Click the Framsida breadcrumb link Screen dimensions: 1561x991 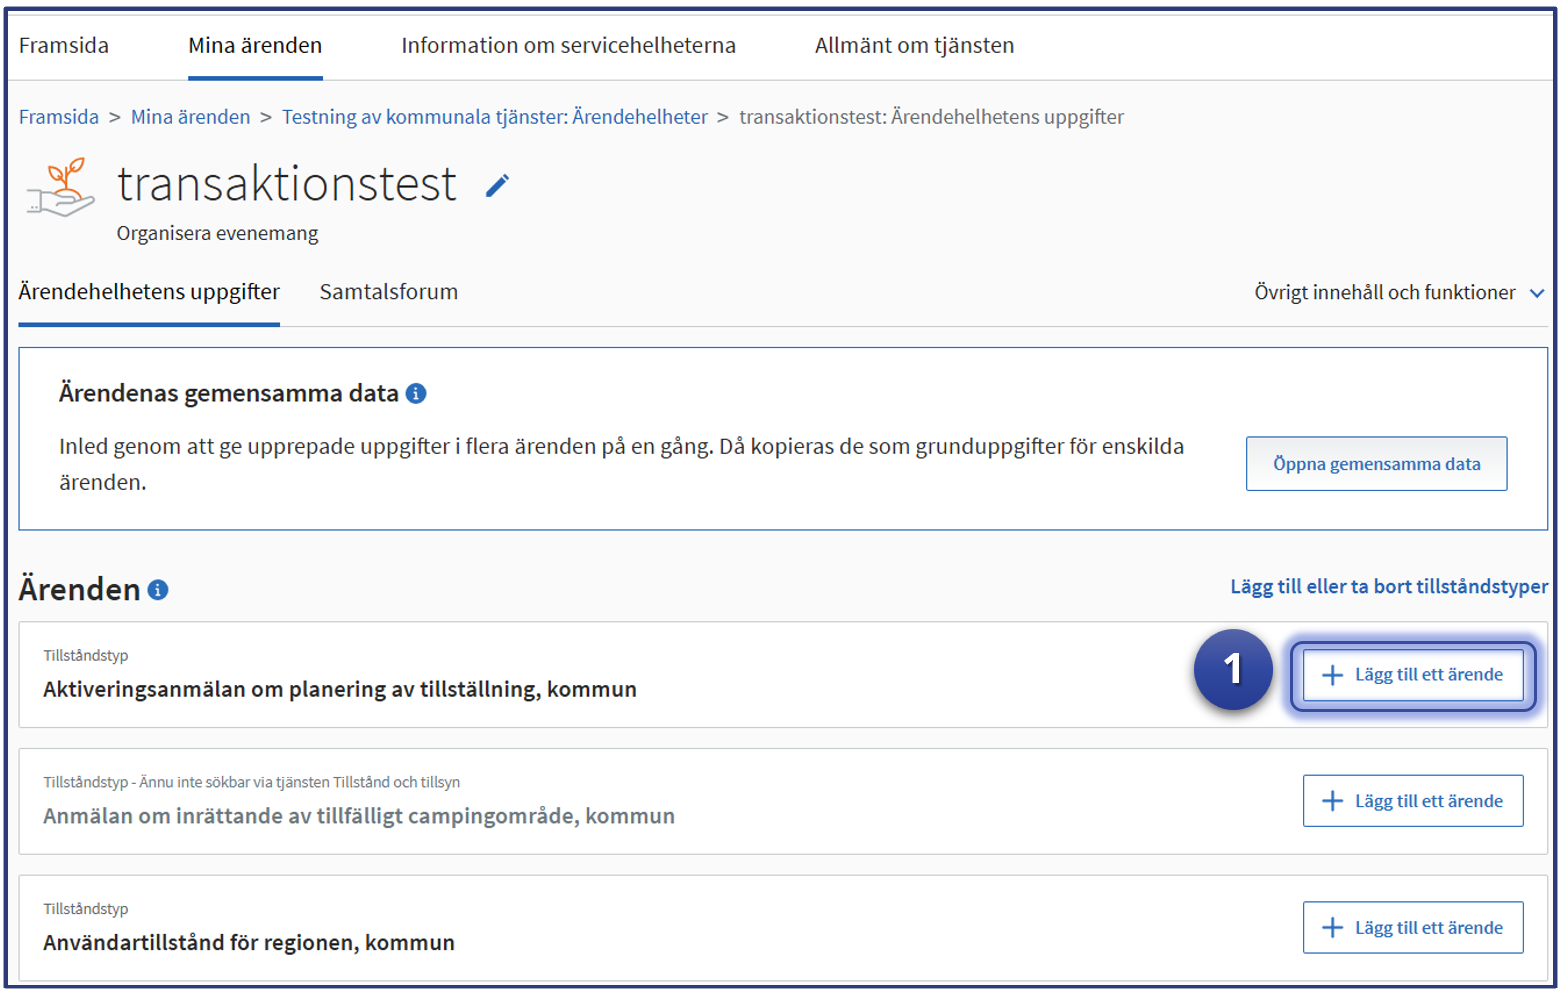pos(59,117)
